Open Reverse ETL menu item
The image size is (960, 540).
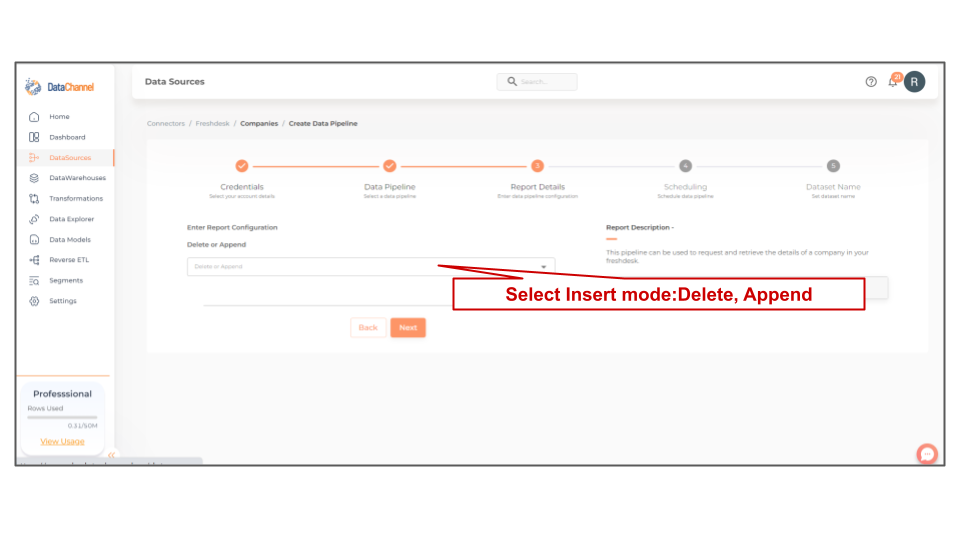click(69, 260)
